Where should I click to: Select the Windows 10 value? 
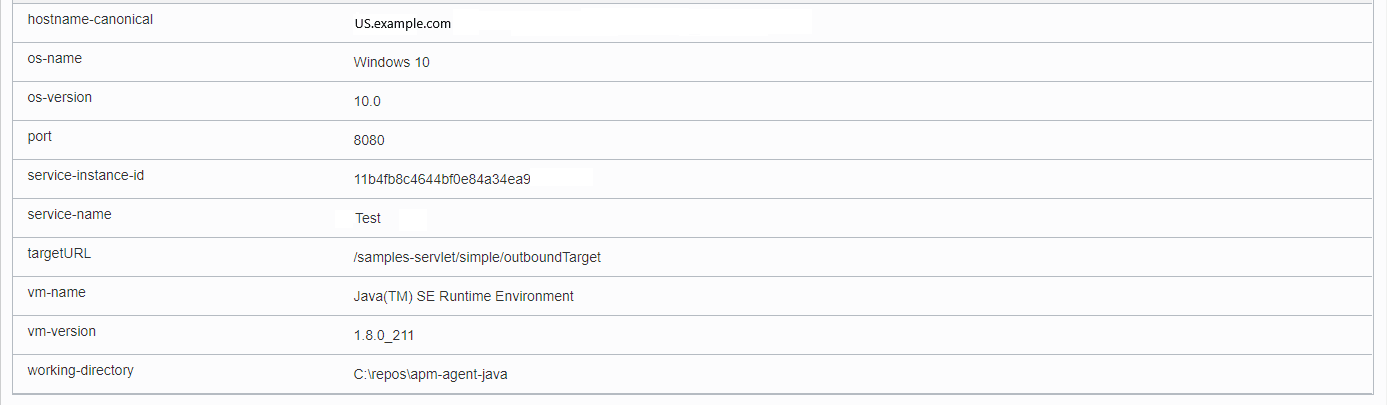391,62
